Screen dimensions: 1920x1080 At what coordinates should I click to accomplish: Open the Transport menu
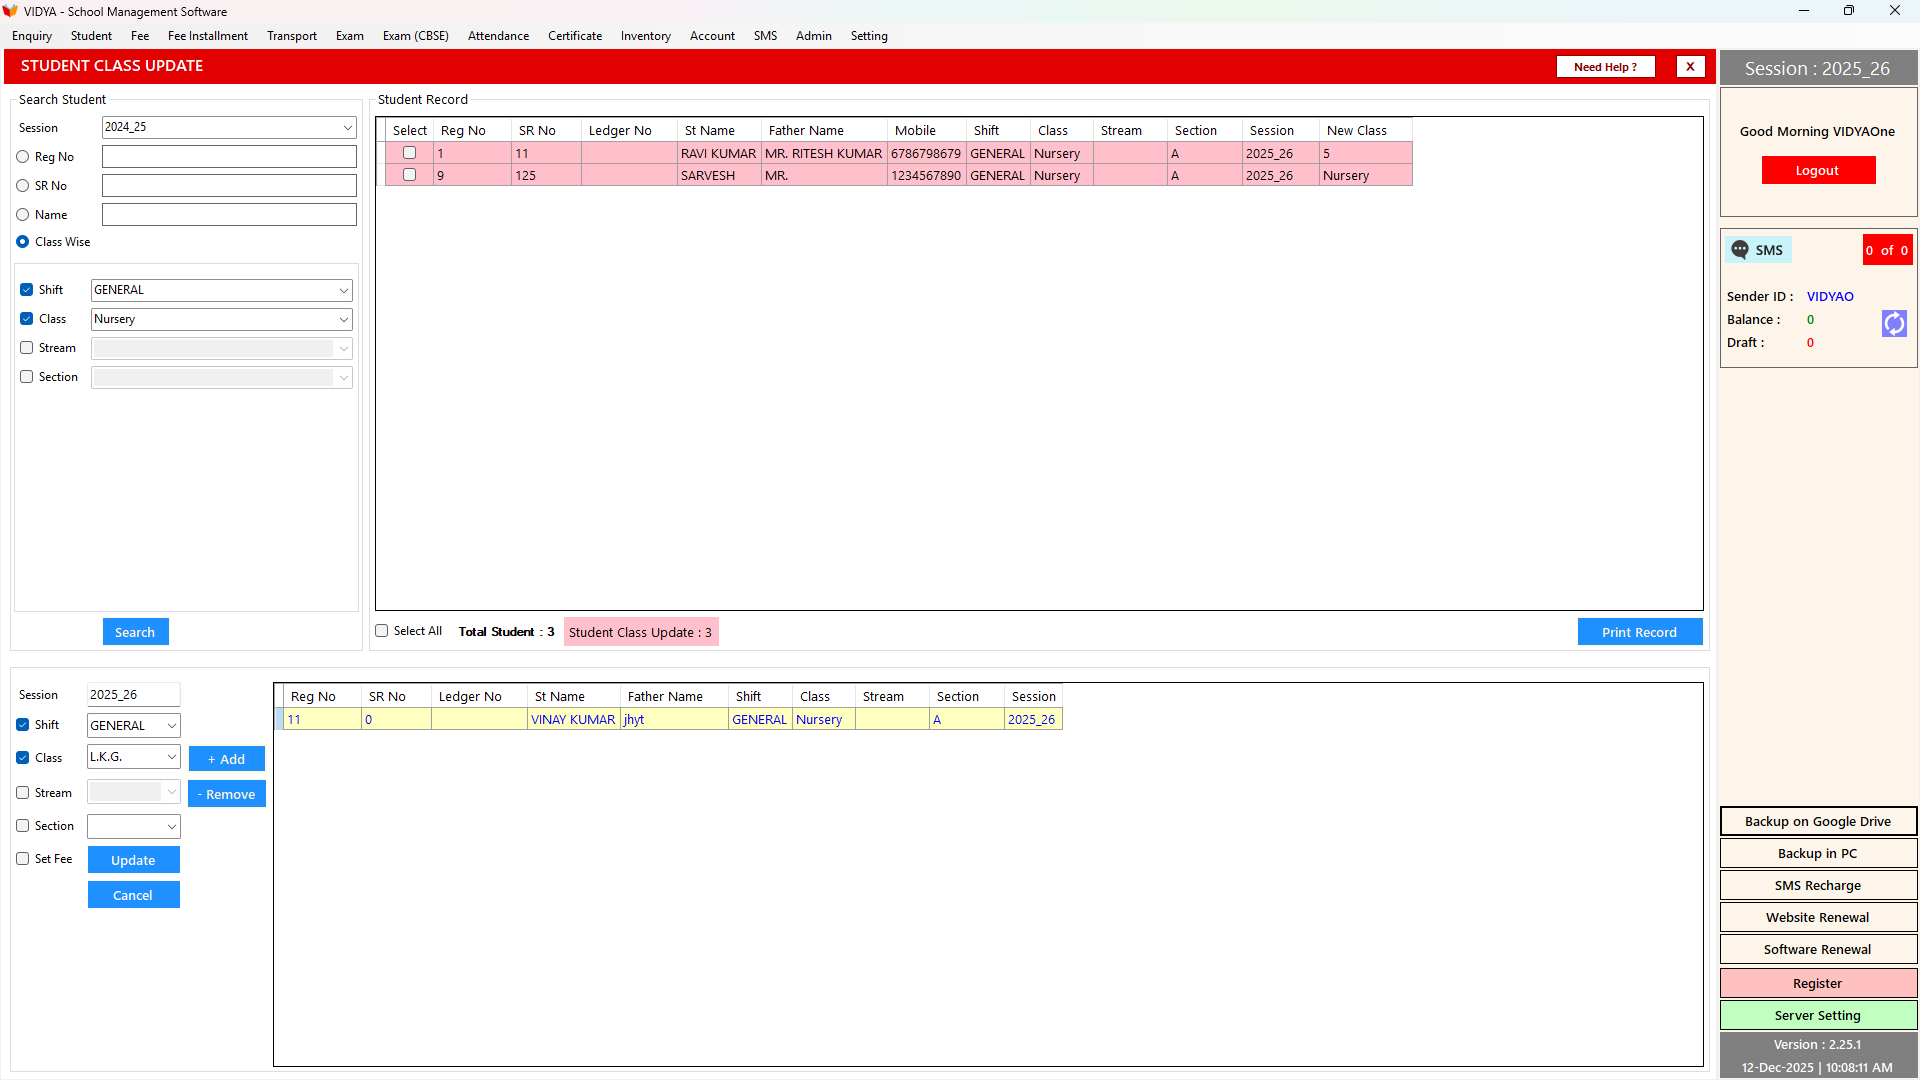pos(292,36)
